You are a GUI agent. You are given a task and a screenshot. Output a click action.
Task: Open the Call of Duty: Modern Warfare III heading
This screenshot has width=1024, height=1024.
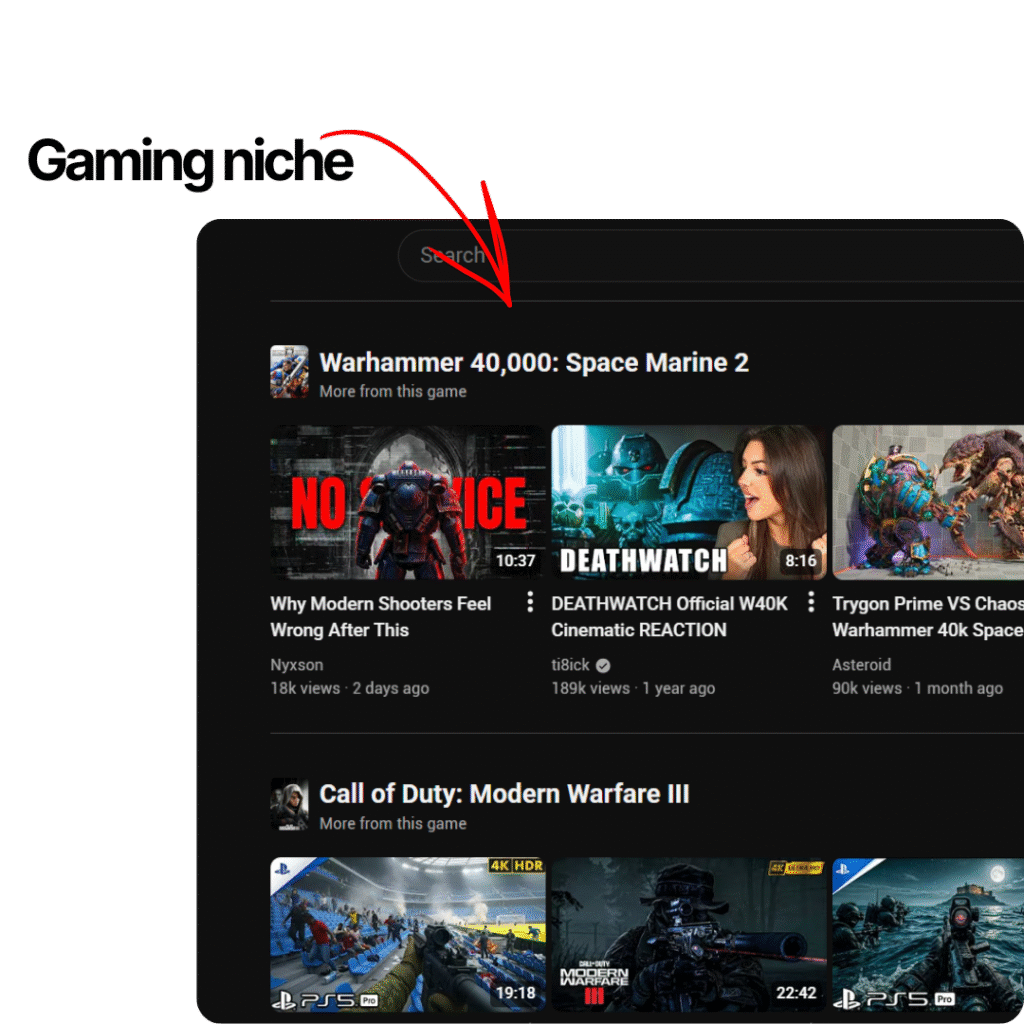504,794
